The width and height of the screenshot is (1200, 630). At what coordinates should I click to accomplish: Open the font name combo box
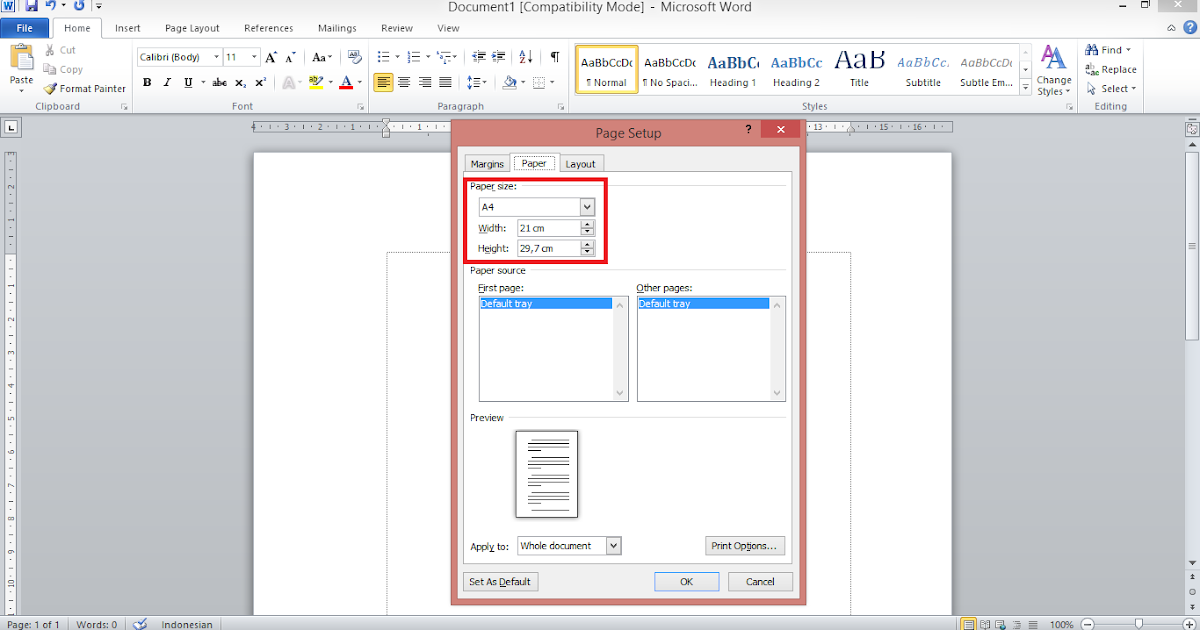[179, 57]
